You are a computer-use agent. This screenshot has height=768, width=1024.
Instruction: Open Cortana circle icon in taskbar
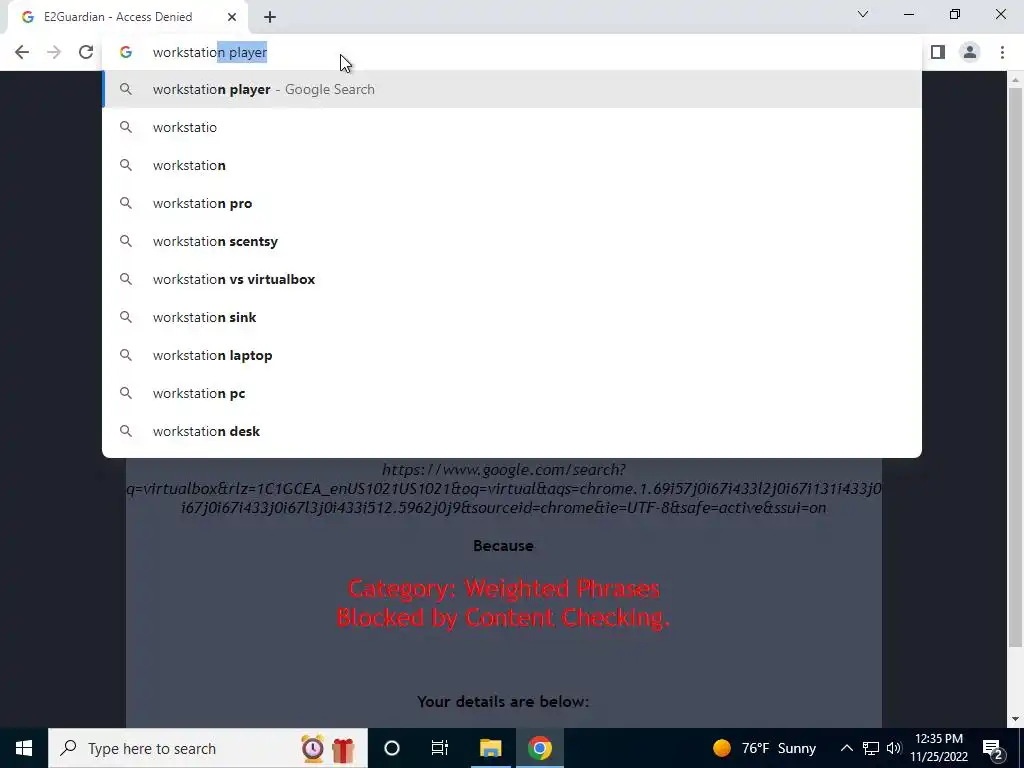(392, 748)
